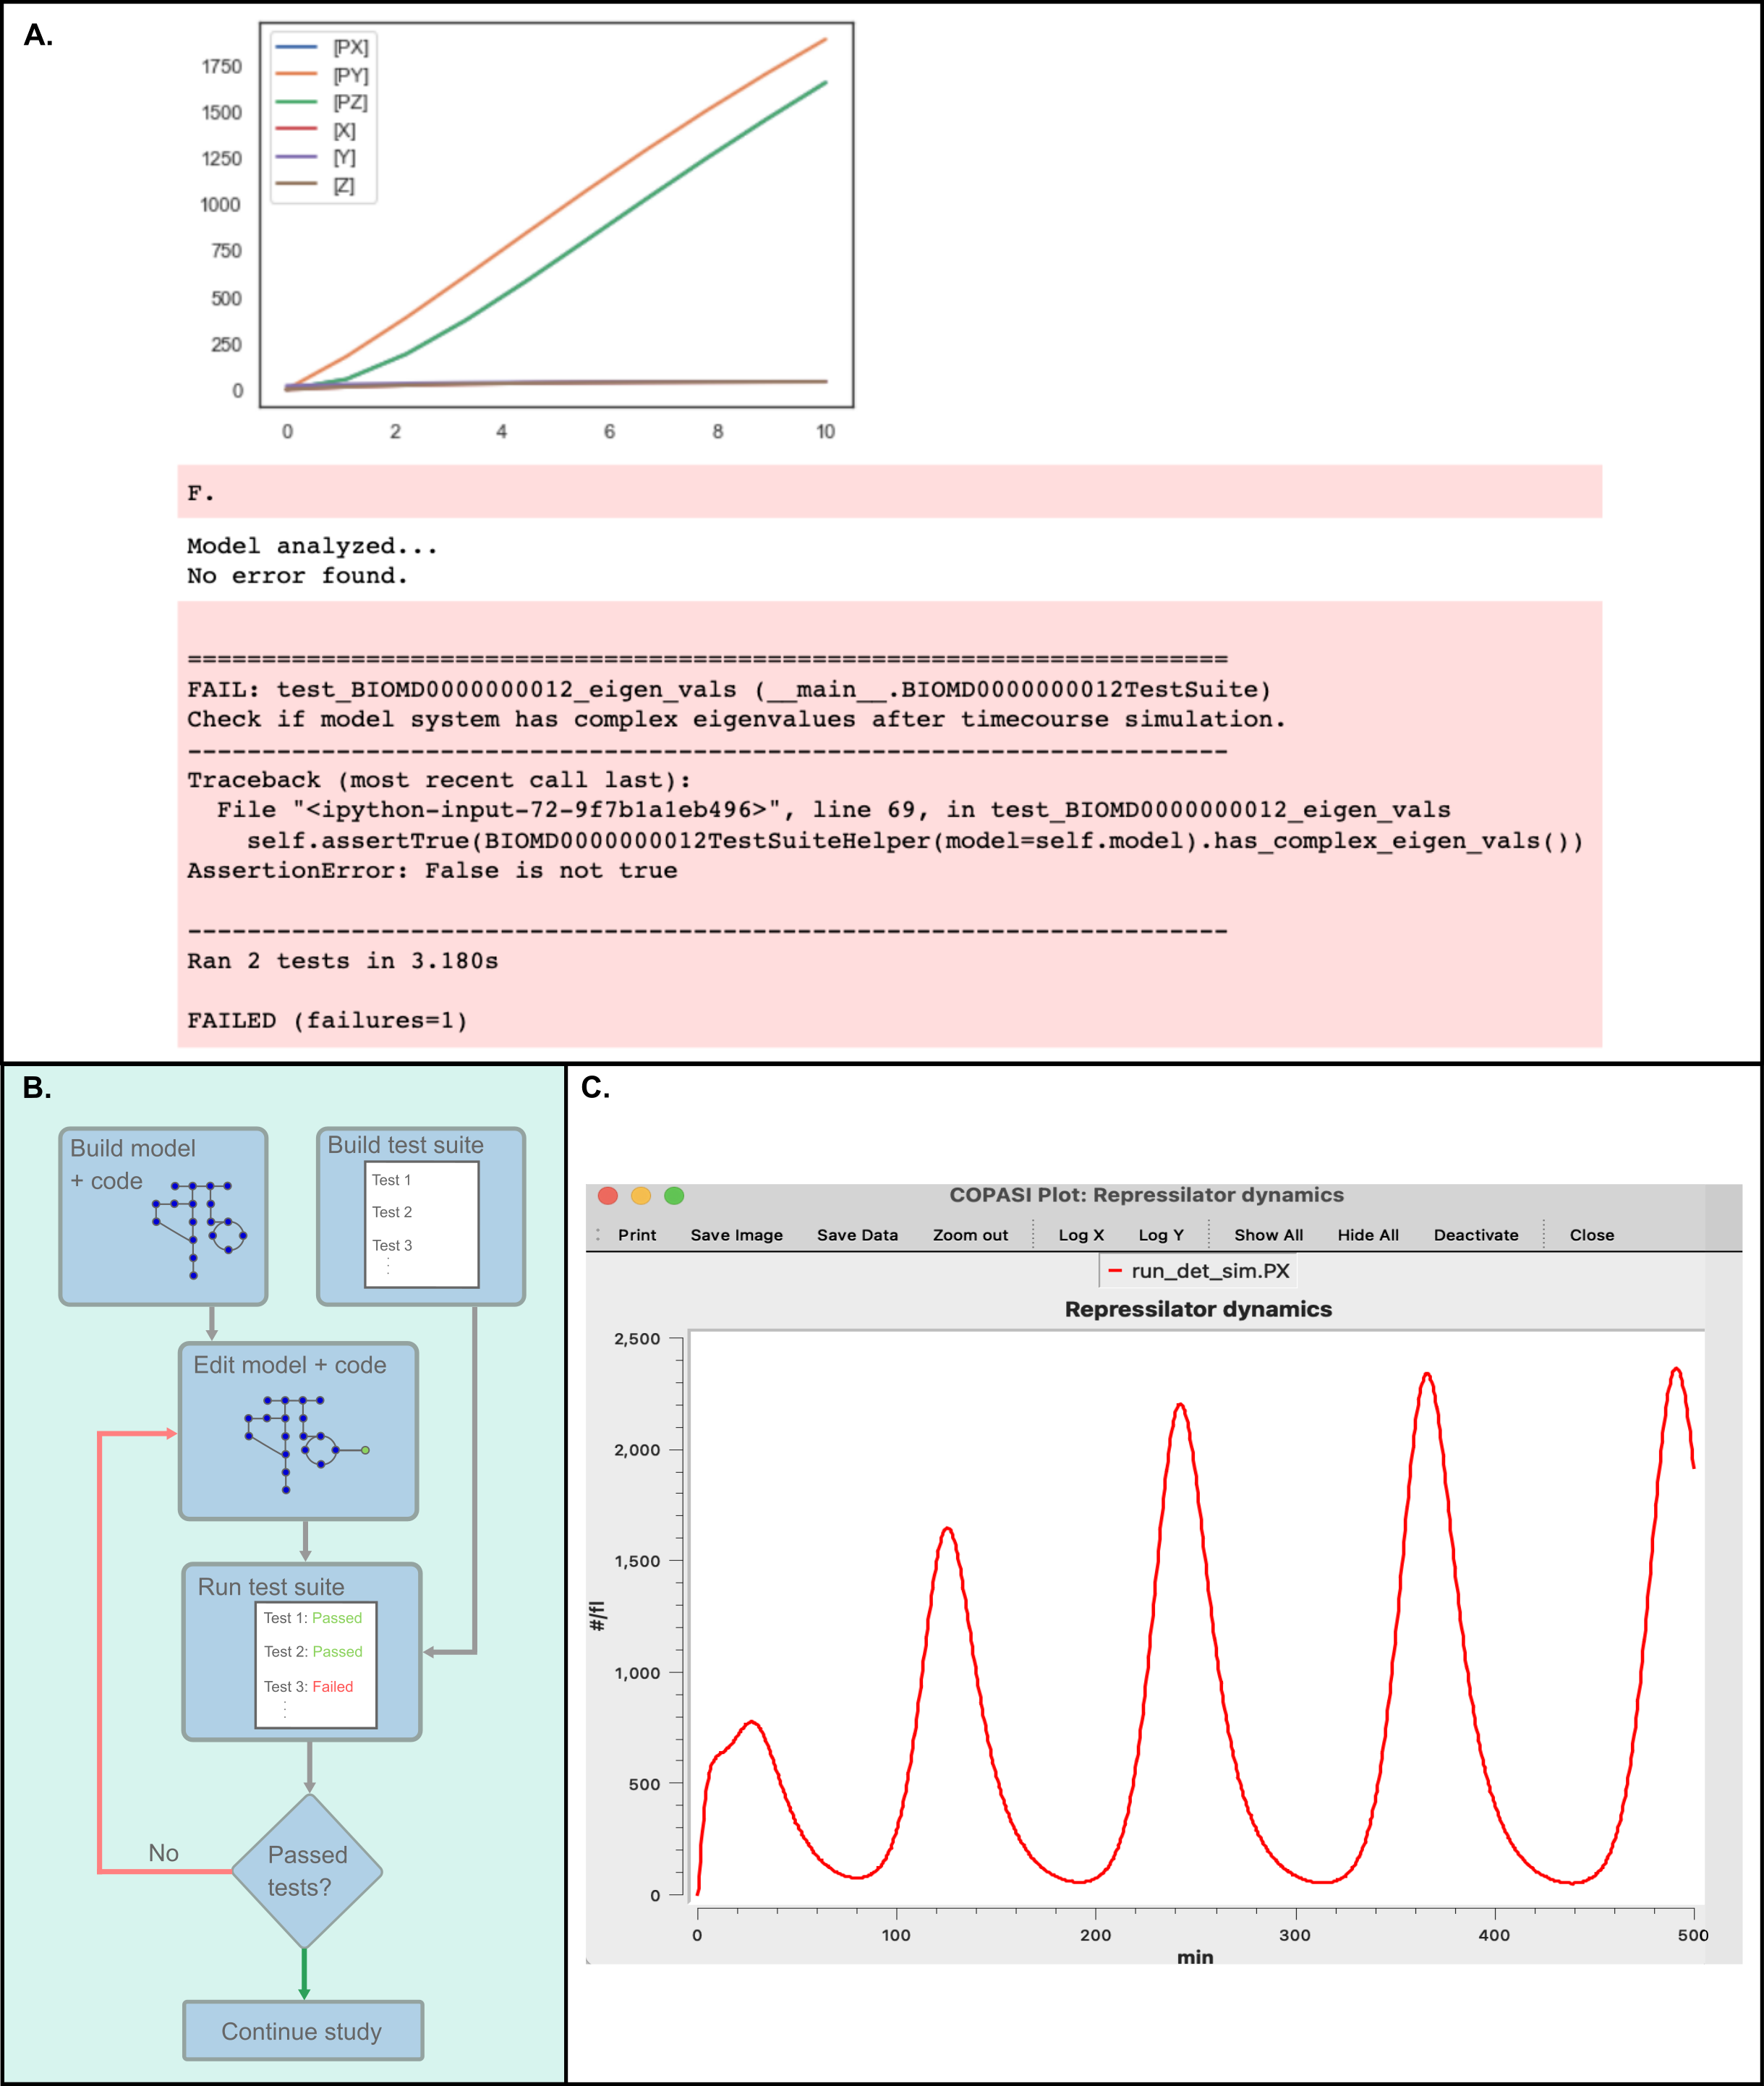Click 'No' branch label in flowchart
Viewport: 1764px width, 2086px height.
pyautogui.click(x=163, y=1853)
